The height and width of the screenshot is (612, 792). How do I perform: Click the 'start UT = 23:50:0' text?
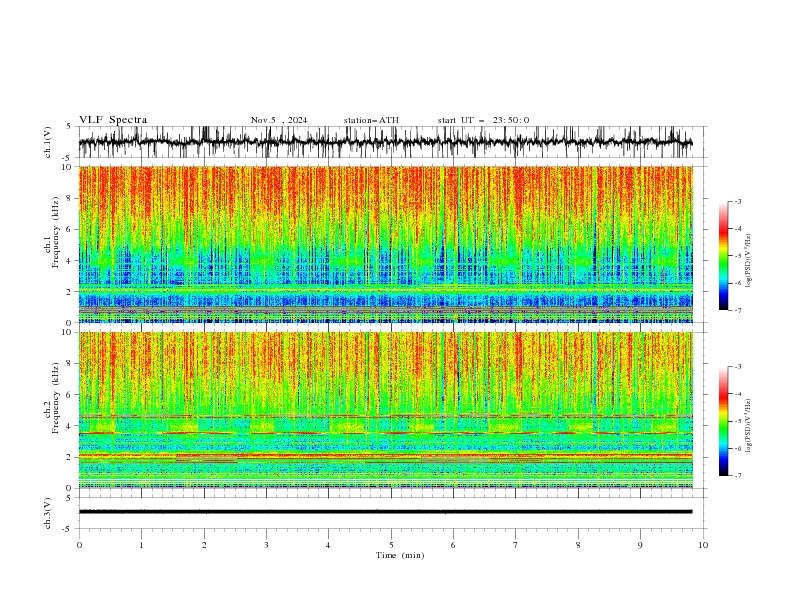483,120
